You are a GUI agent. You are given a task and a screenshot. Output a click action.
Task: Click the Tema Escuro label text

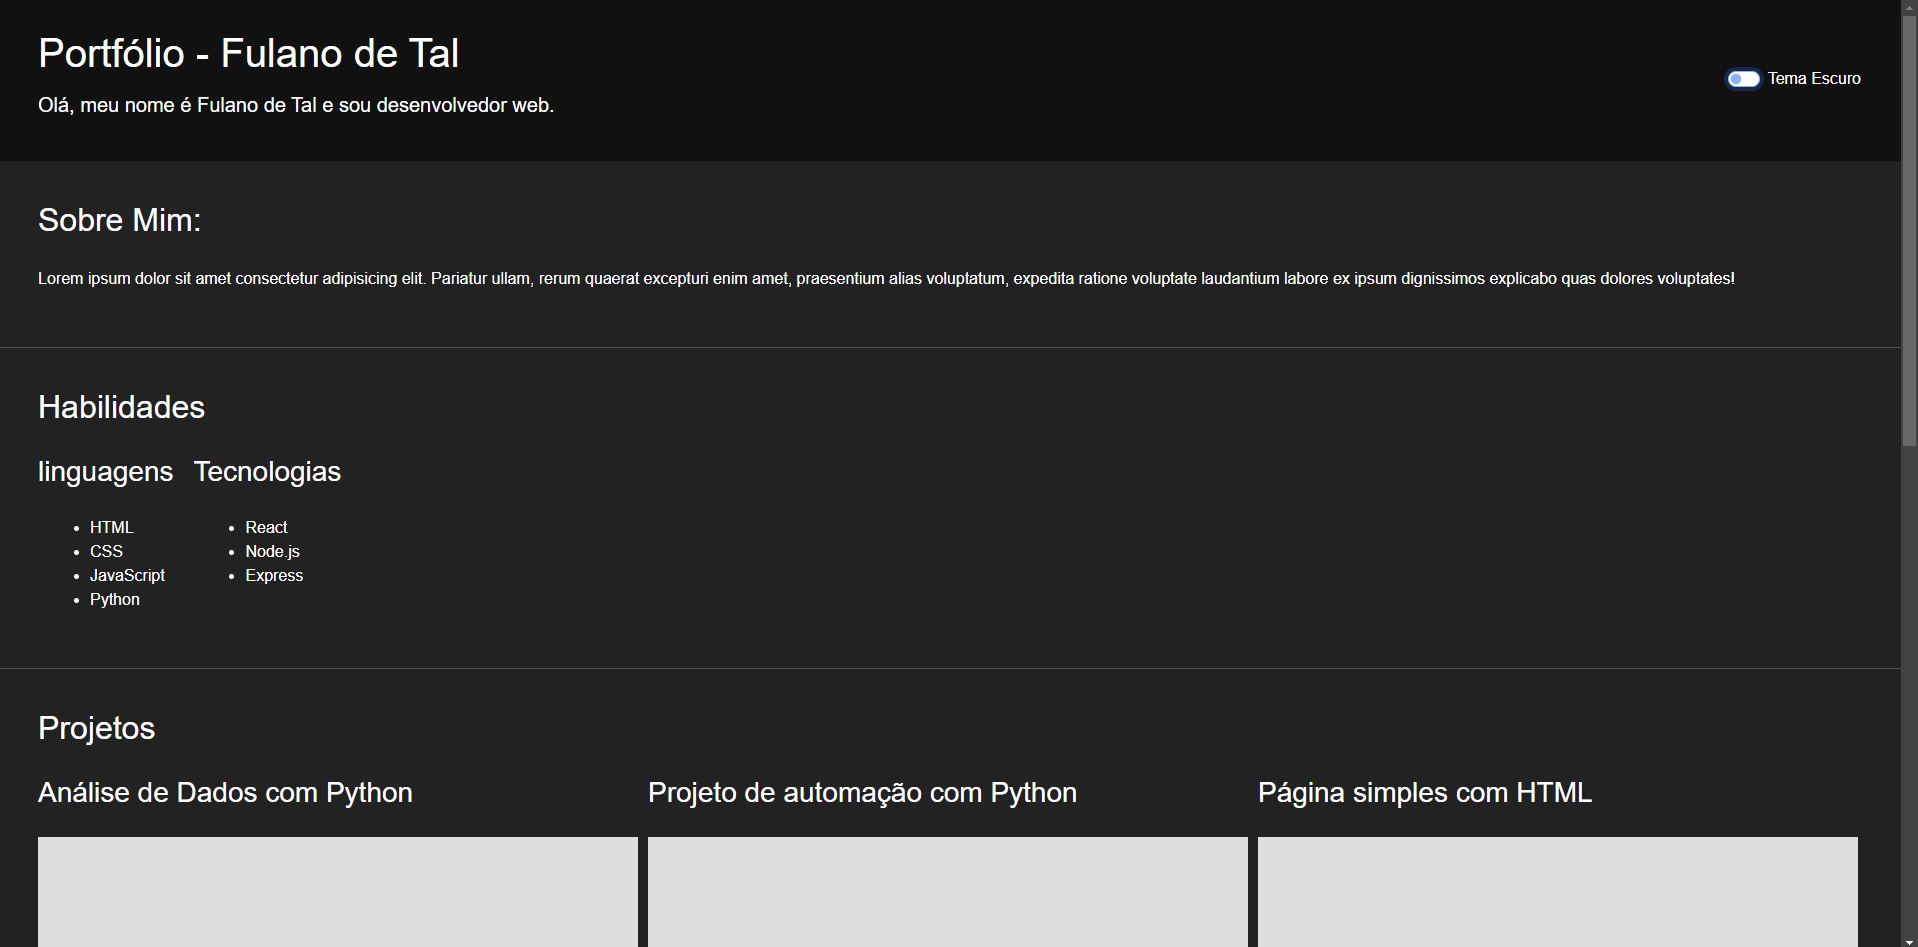point(1814,78)
